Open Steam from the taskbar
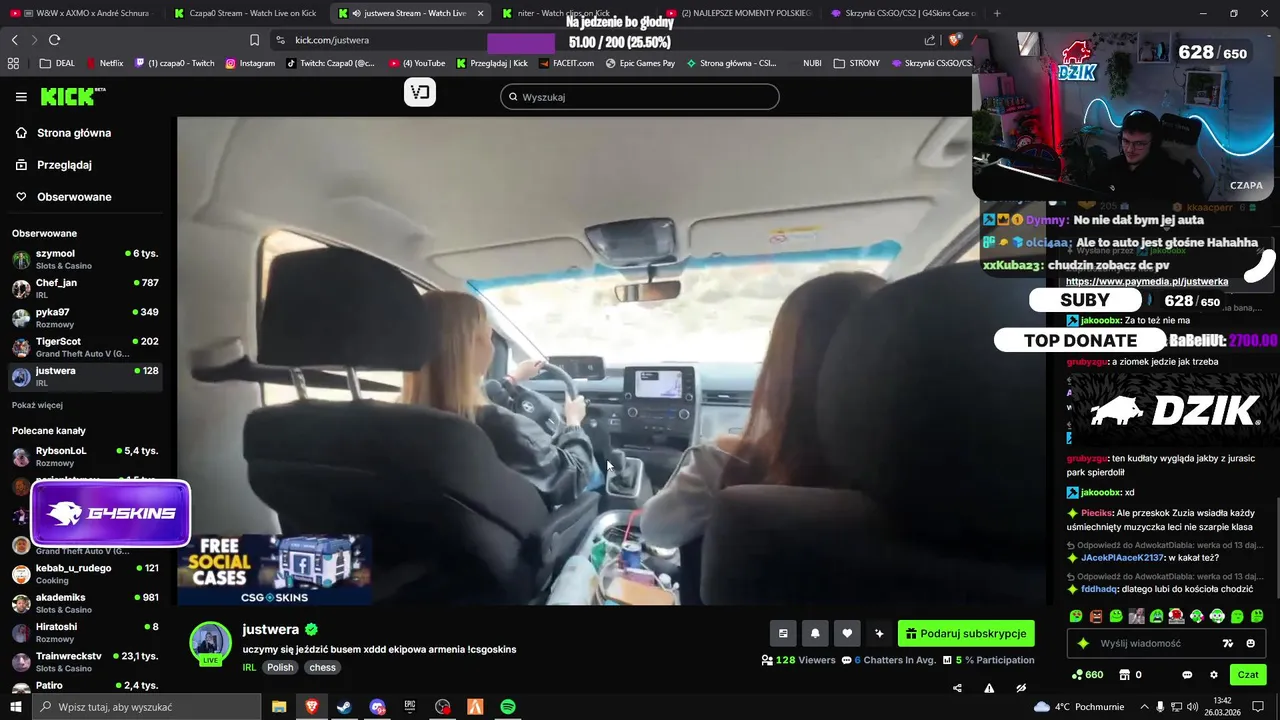The height and width of the screenshot is (720, 1280). click(x=344, y=707)
